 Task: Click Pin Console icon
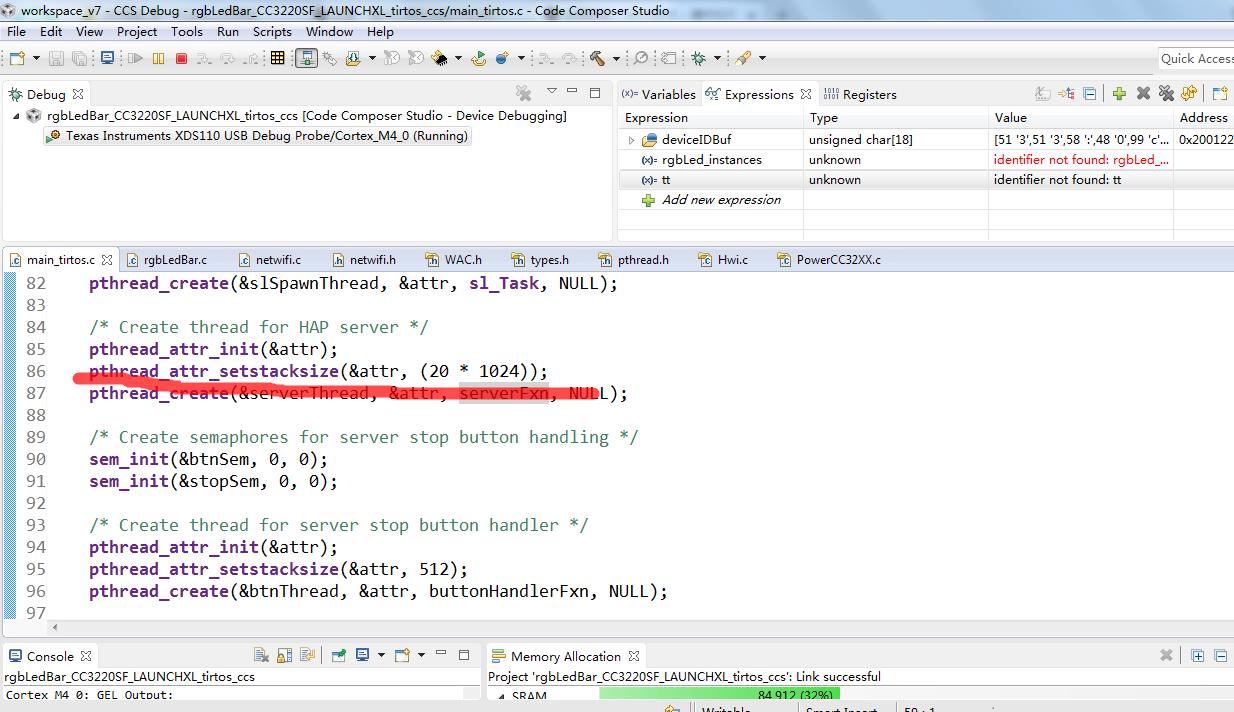[x=339, y=656]
